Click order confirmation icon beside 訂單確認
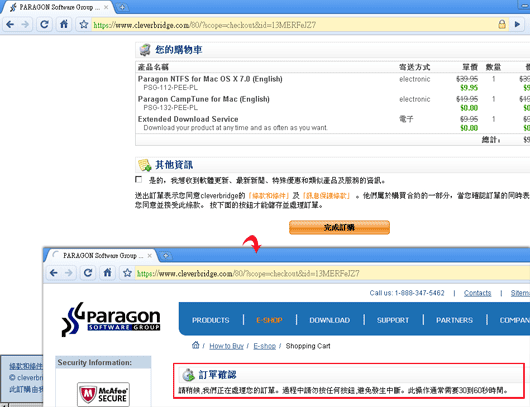The height and width of the screenshot is (407, 530). click(x=189, y=375)
